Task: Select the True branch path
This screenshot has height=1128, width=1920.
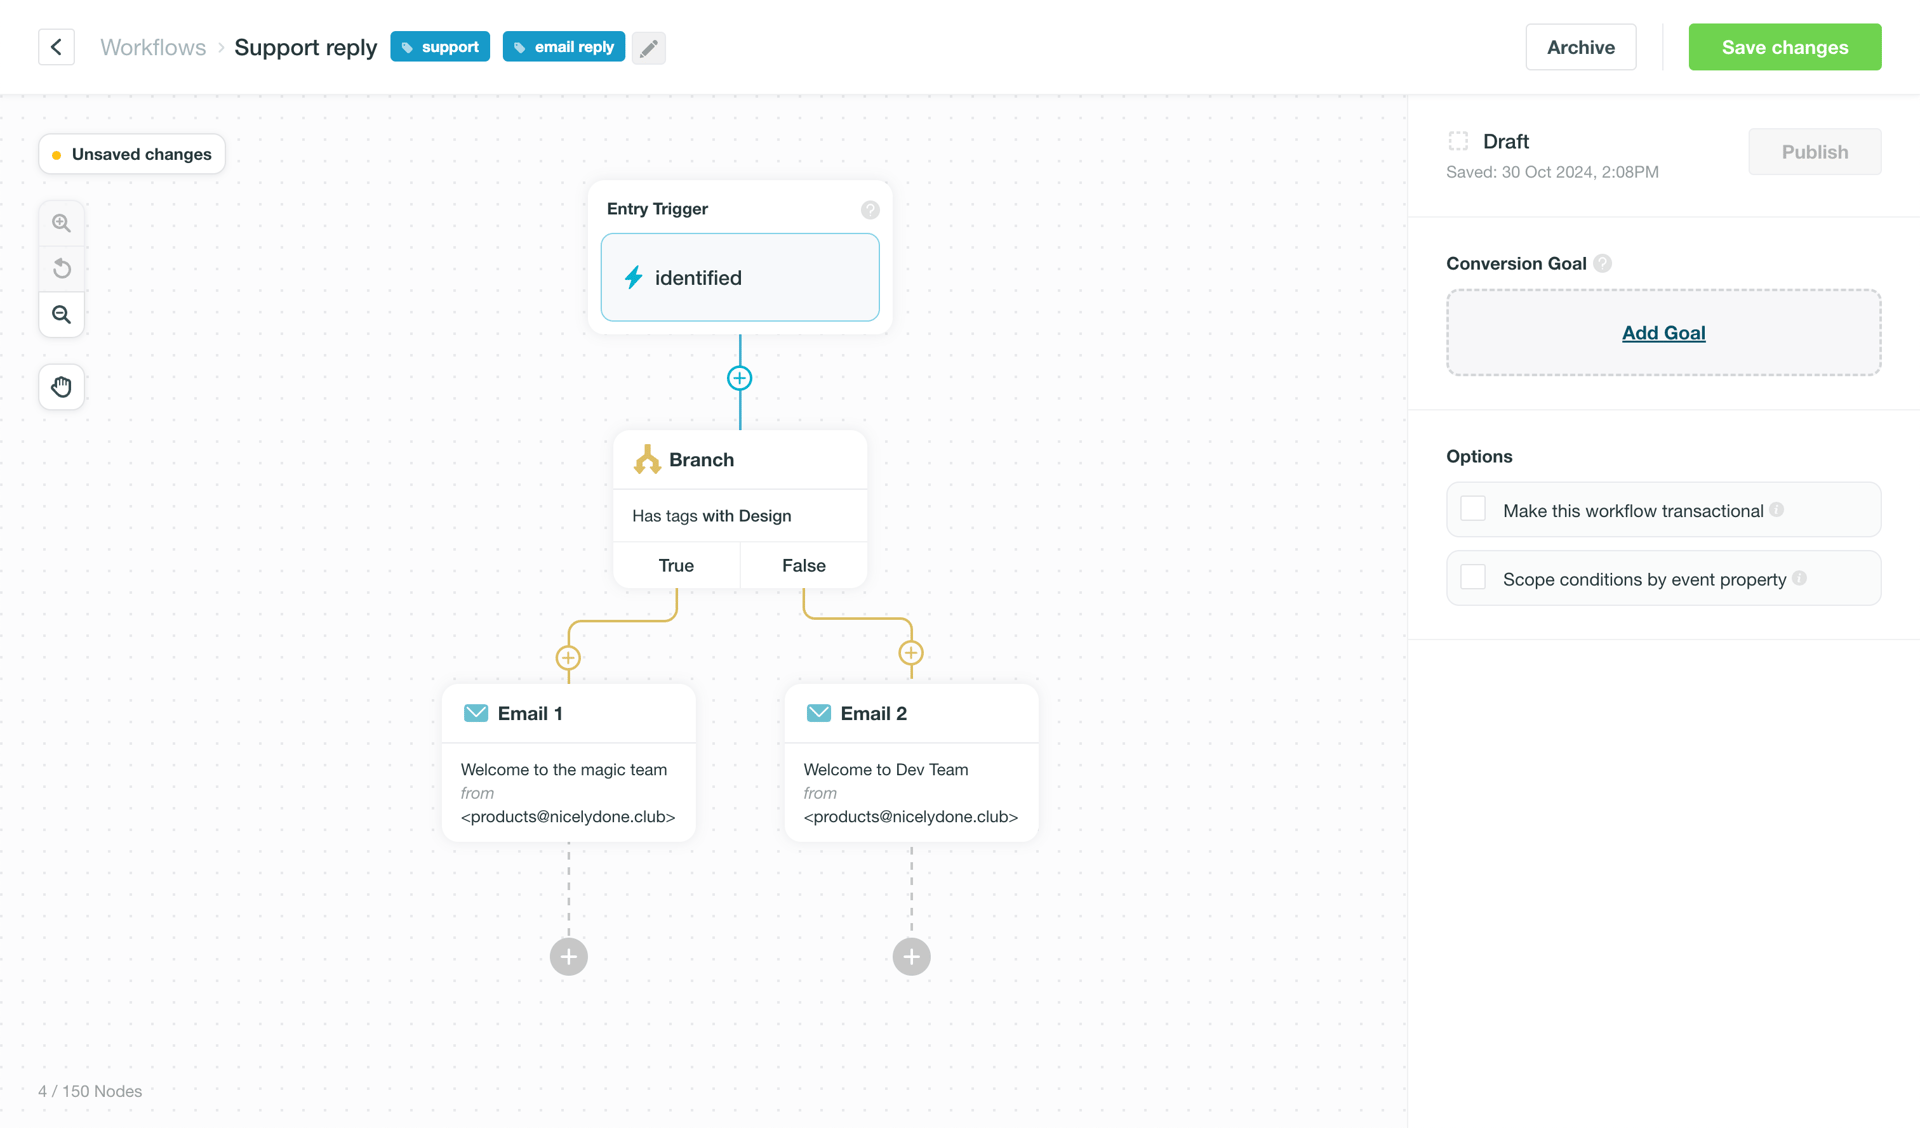Action: [676, 565]
